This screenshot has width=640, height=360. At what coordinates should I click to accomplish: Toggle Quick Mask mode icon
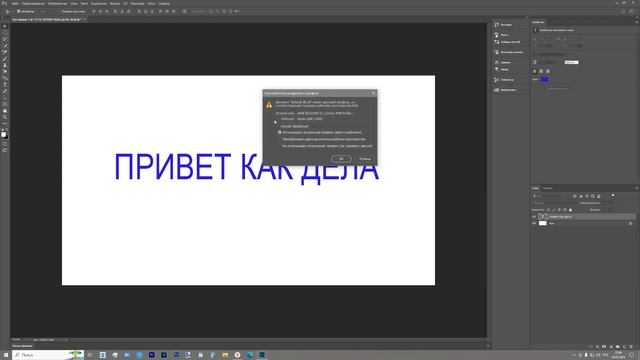tap(5, 144)
